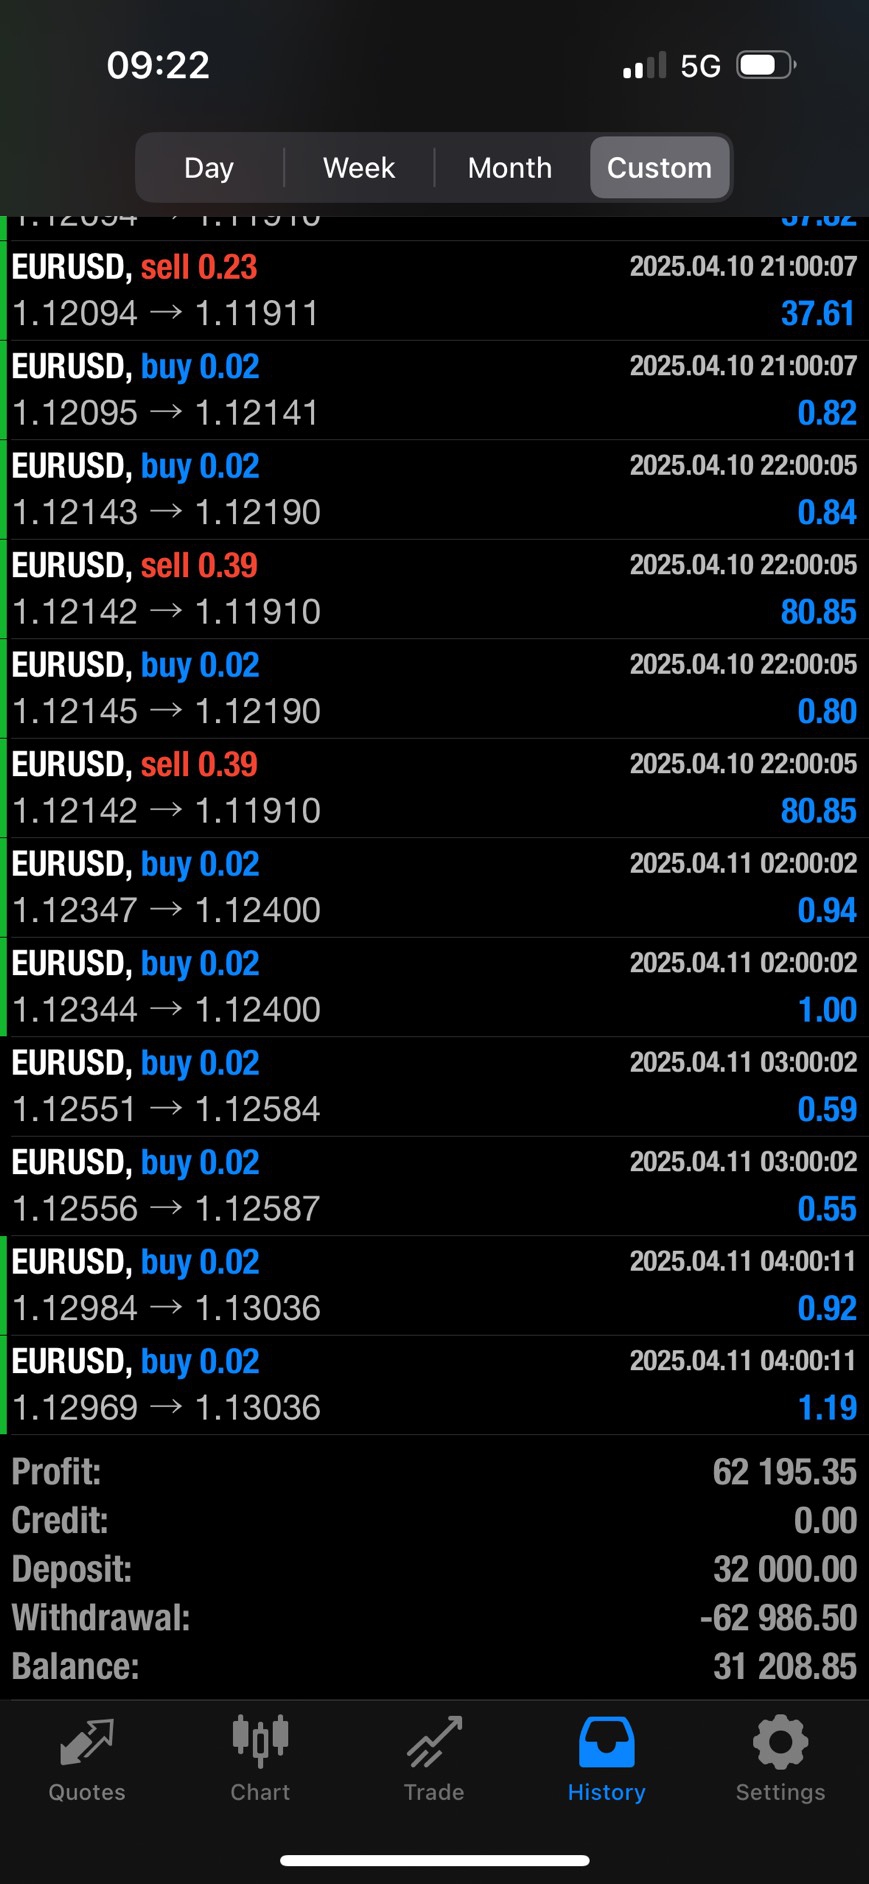The image size is (869, 1884).
Task: Open the Chart candlestick icon
Action: coord(260,1741)
